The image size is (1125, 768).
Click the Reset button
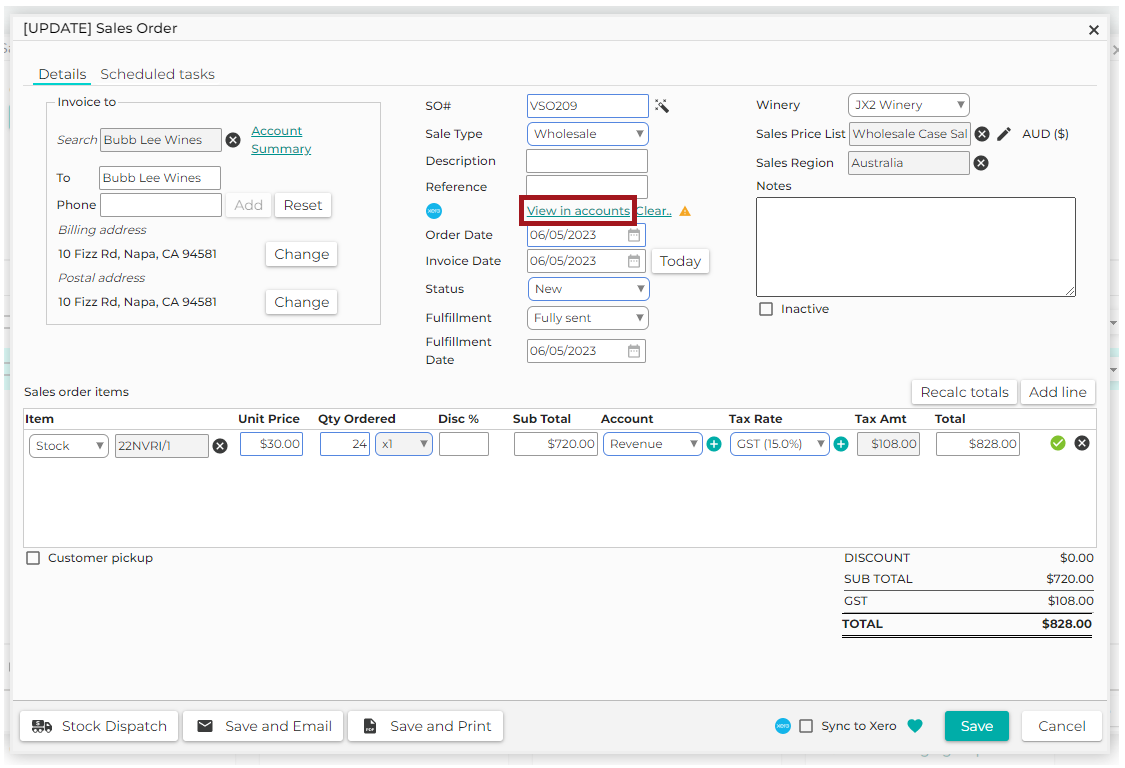pyautogui.click(x=303, y=205)
